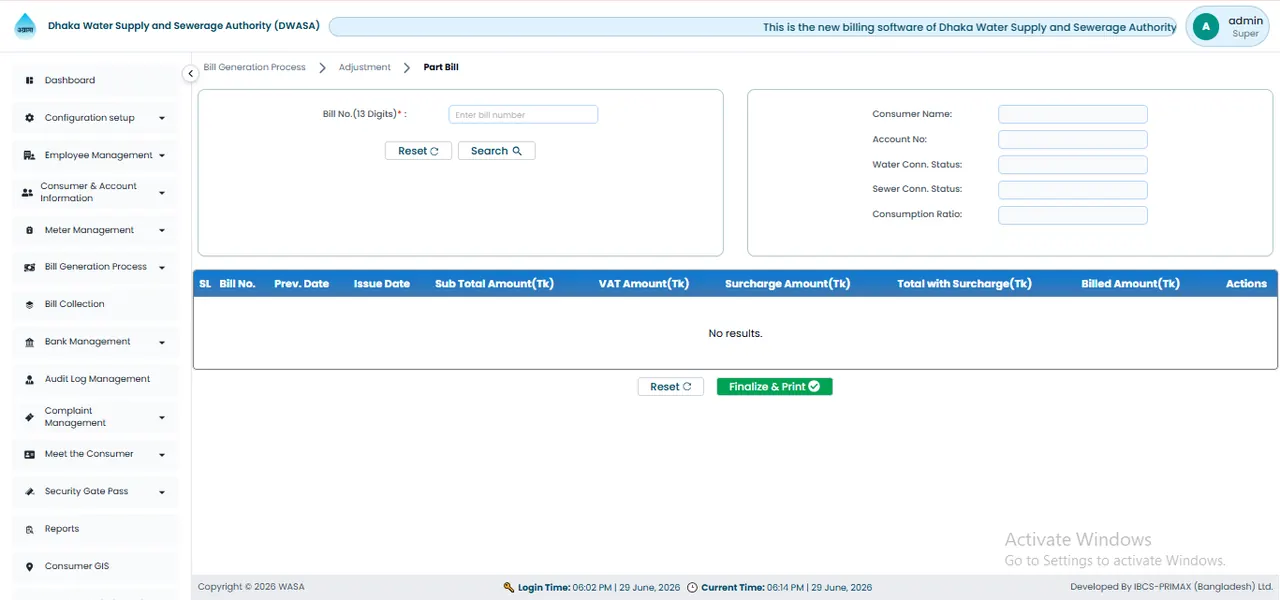This screenshot has height=600, width=1280.
Task: Click the Meet the Consumer icon
Action: (x=29, y=454)
